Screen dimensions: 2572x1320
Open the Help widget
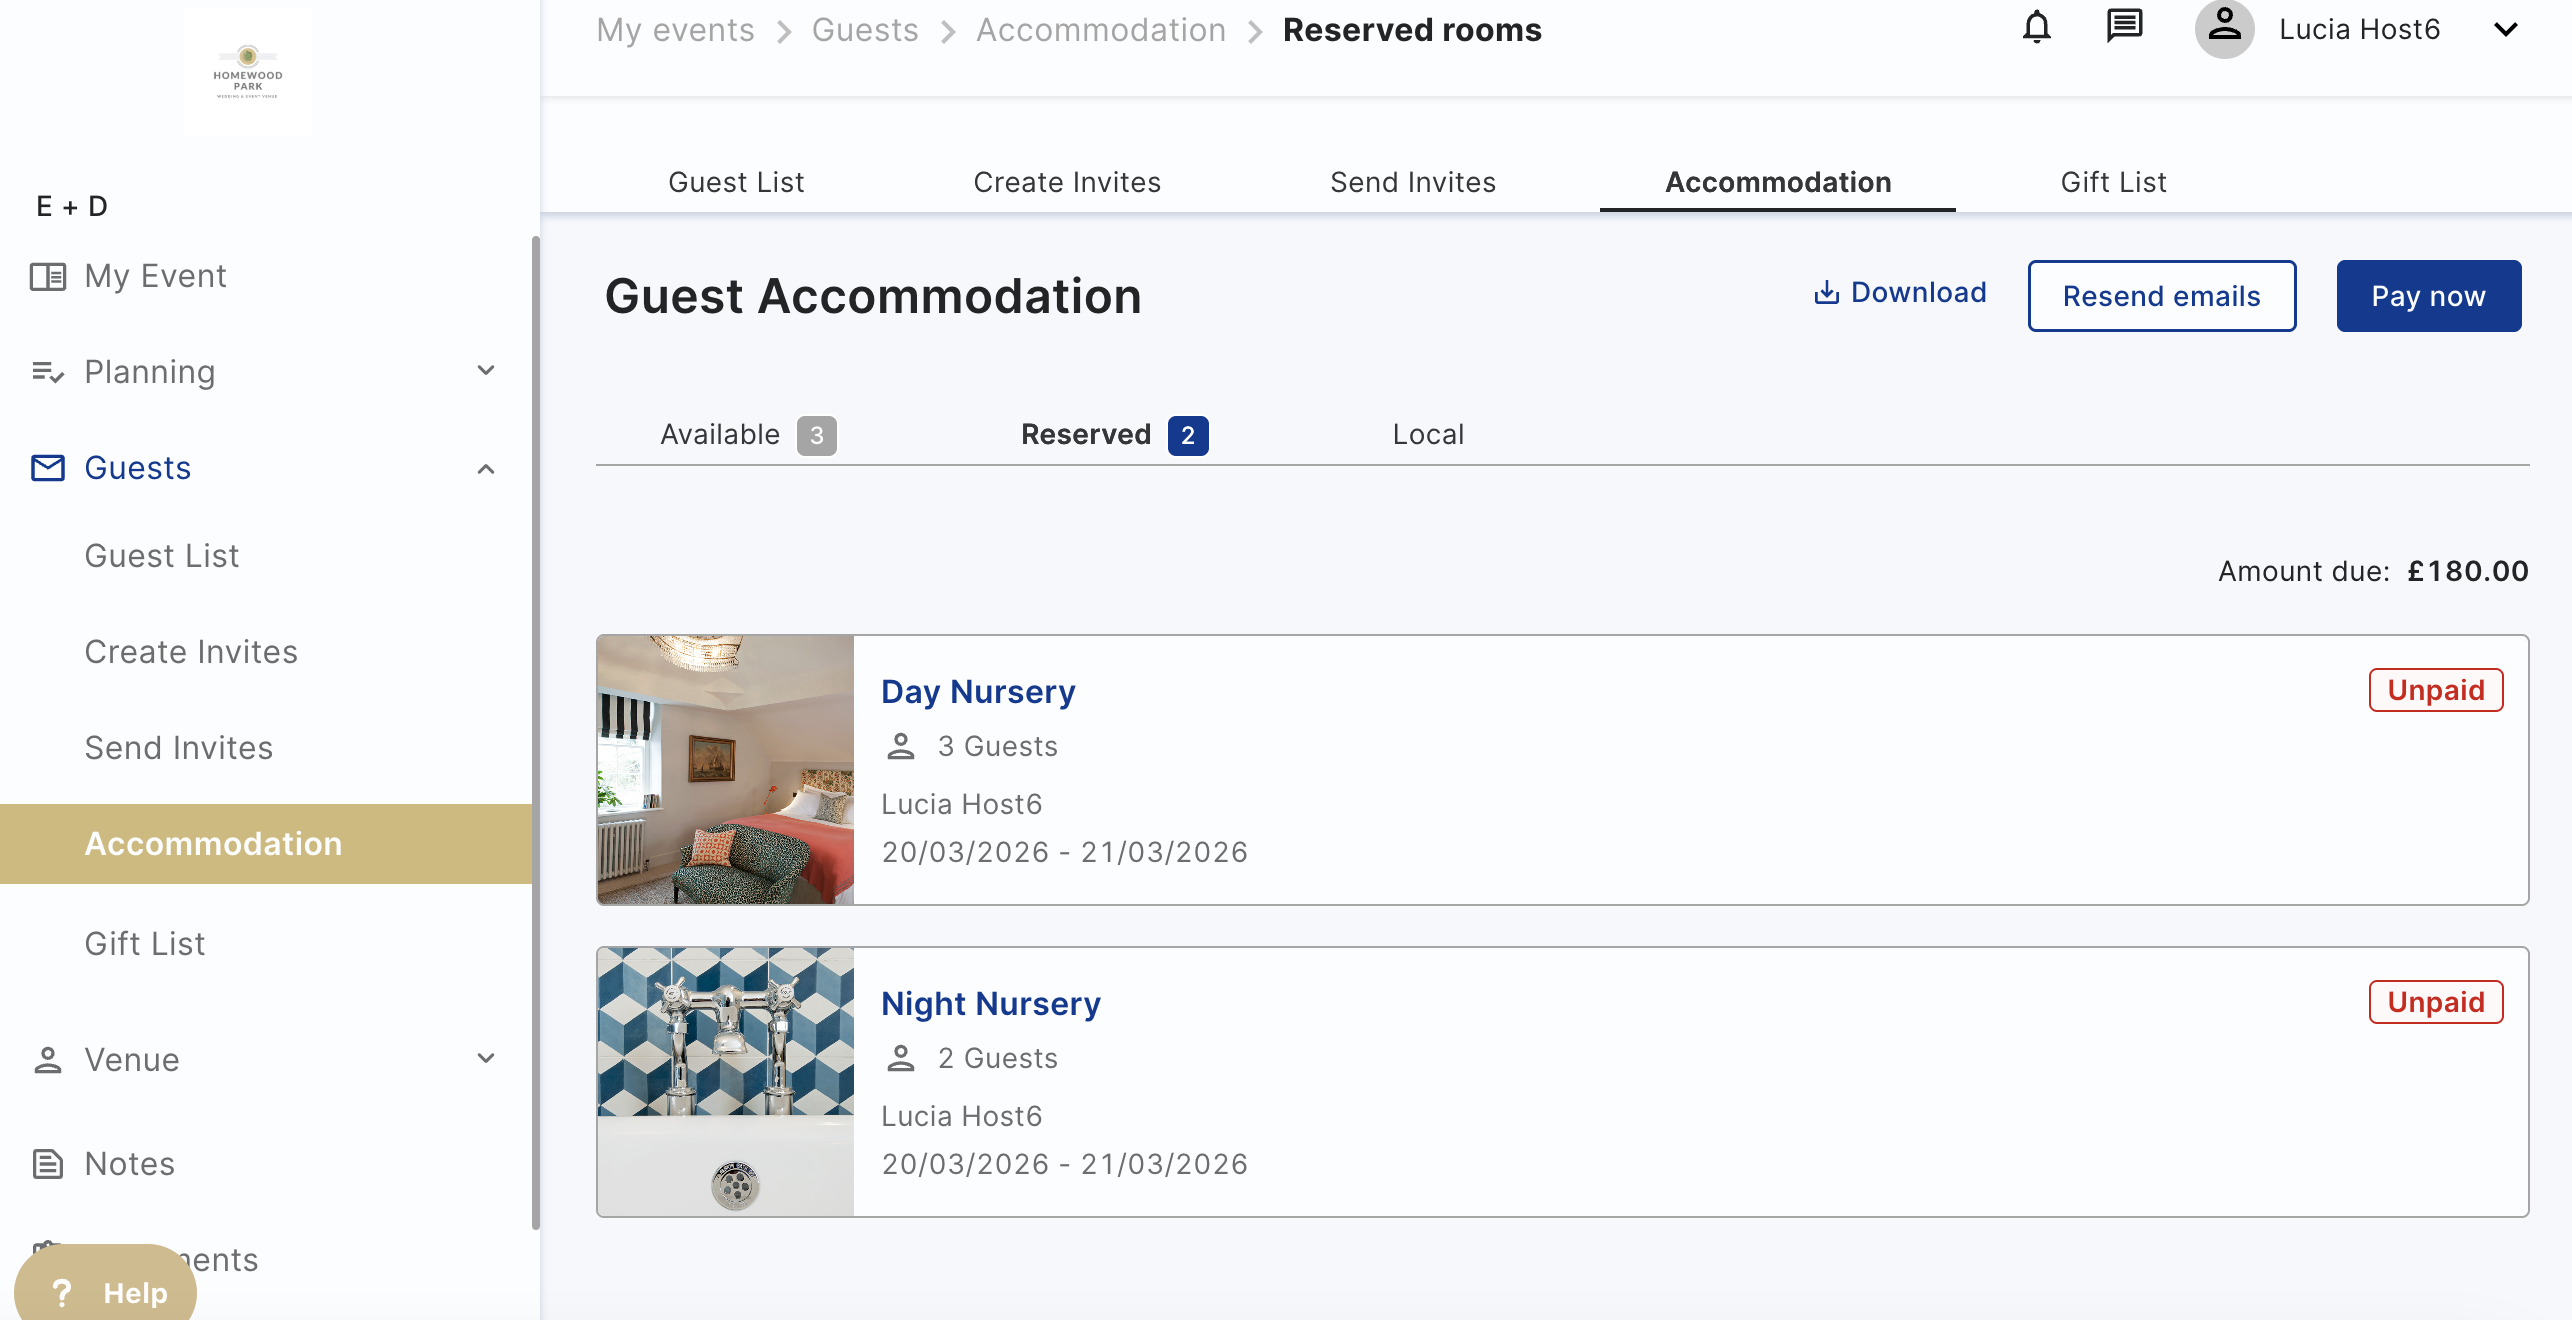pos(106,1292)
